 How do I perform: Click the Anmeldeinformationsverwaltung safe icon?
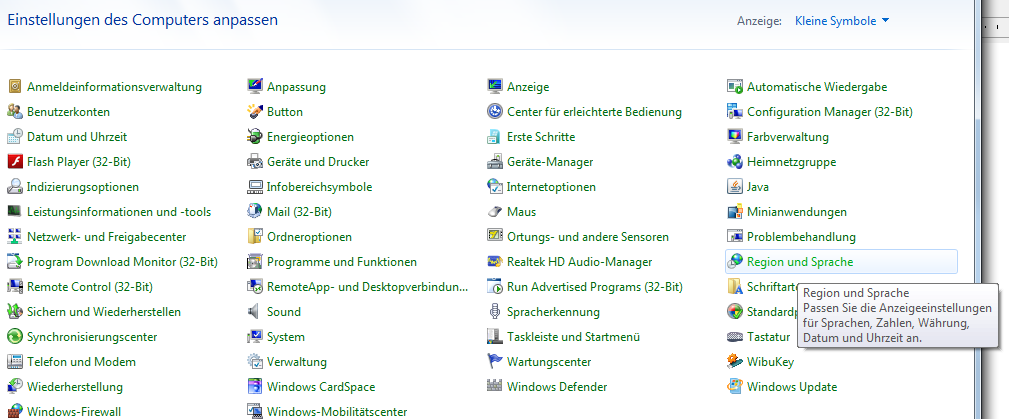click(15, 86)
